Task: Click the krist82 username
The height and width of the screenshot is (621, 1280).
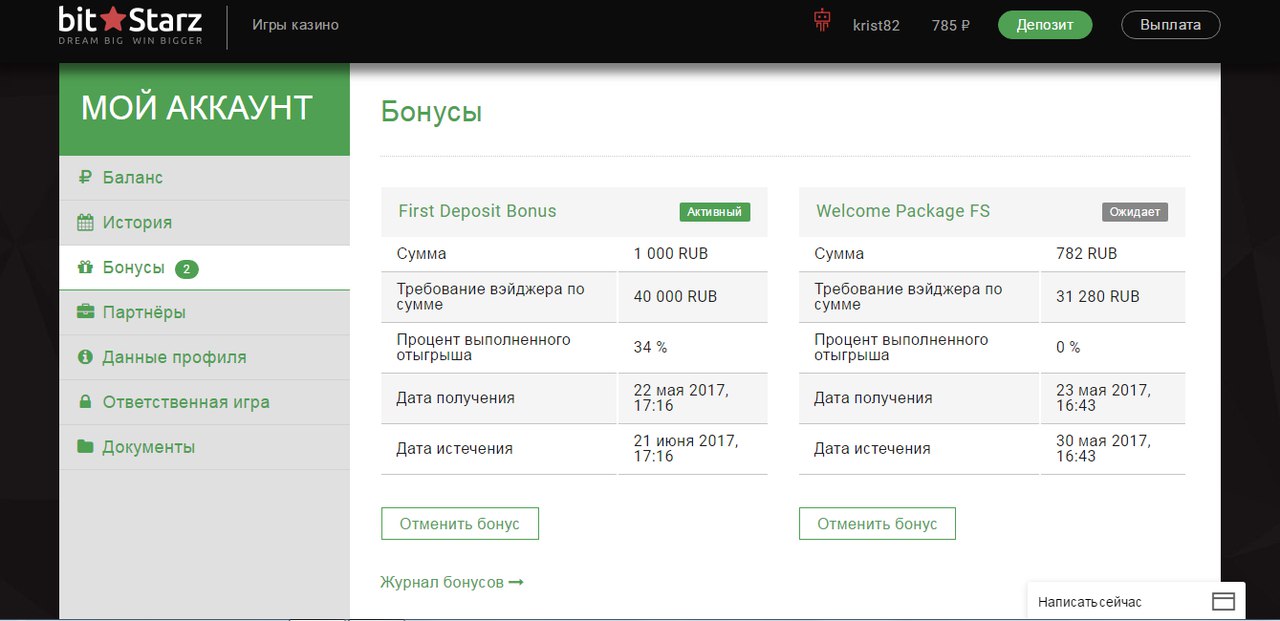Action: coord(876,25)
